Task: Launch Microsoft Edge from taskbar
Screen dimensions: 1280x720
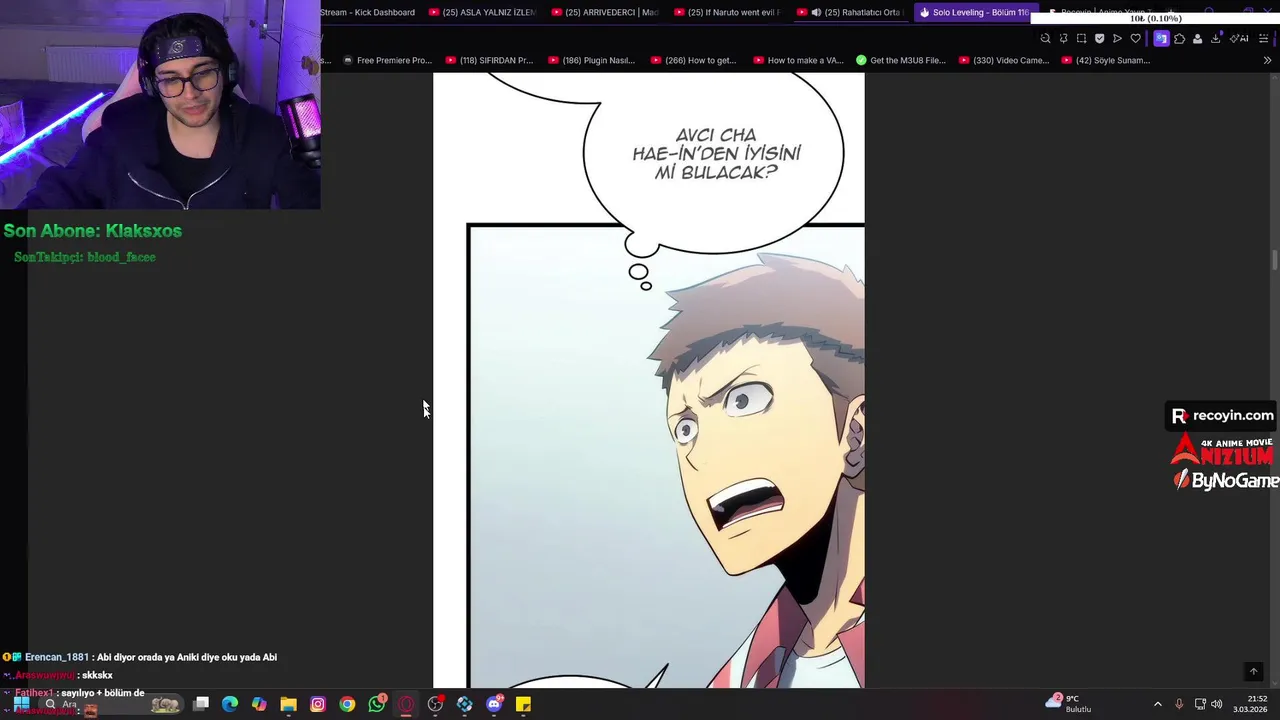Action: pyautogui.click(x=230, y=704)
